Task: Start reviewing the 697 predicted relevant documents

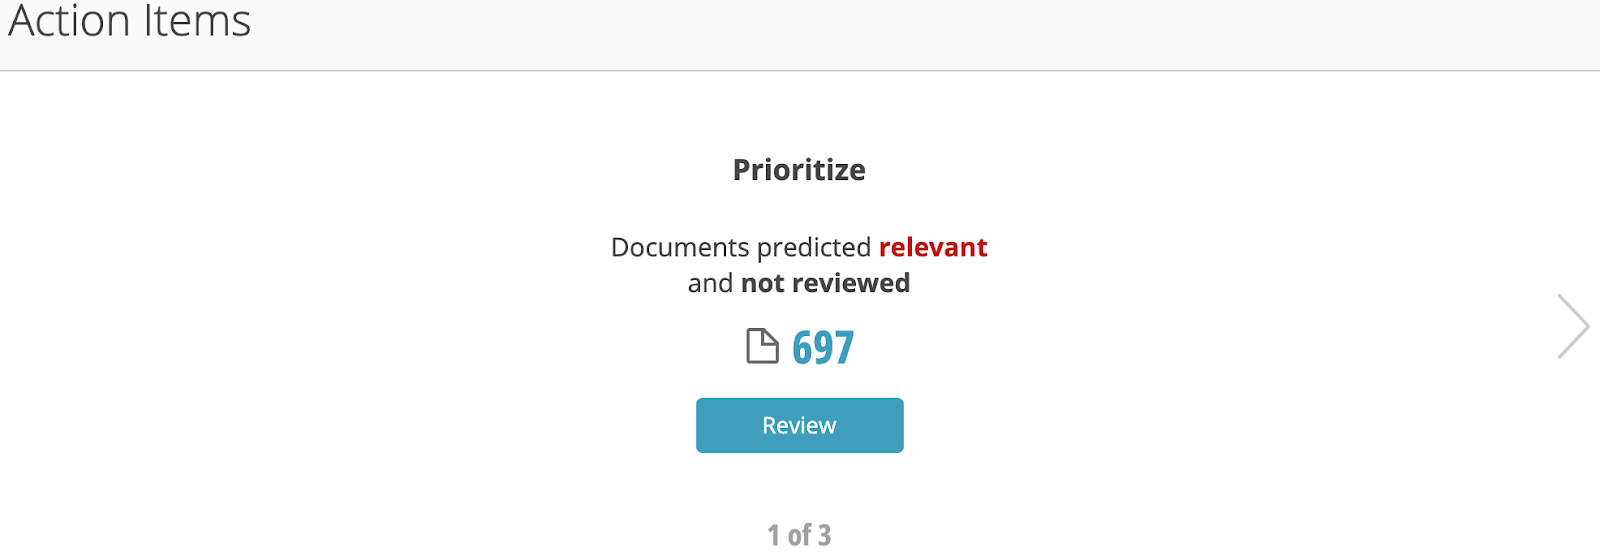Action: click(799, 425)
